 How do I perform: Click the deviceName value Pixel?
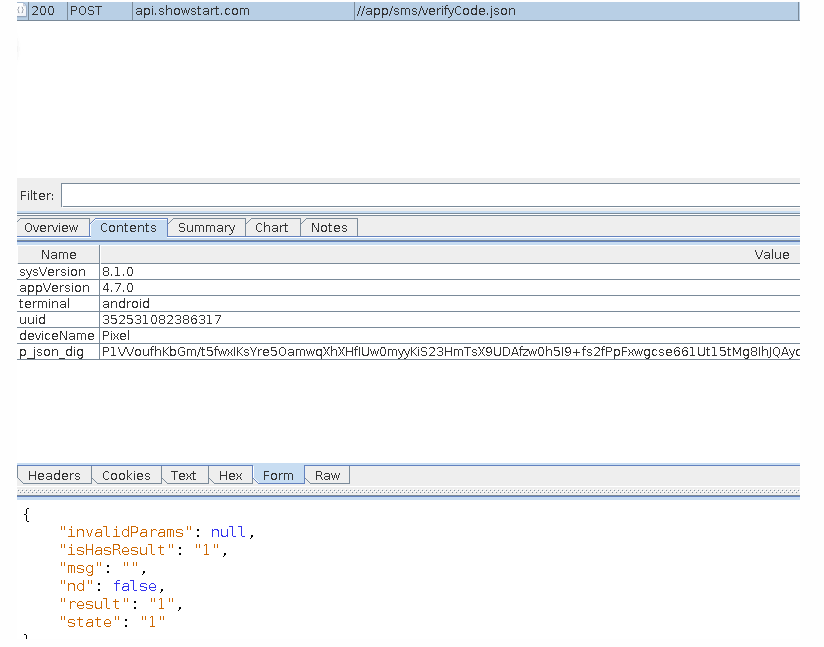[x=116, y=335]
